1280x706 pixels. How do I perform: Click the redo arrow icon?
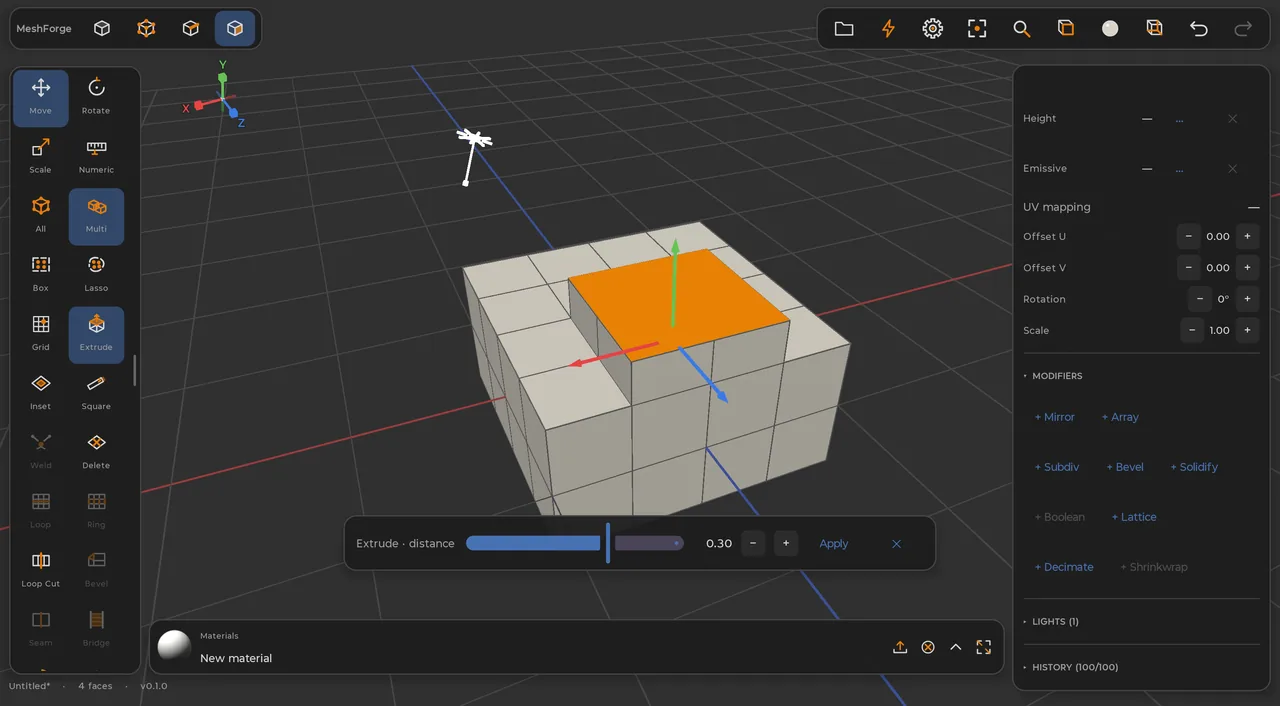click(x=1243, y=29)
